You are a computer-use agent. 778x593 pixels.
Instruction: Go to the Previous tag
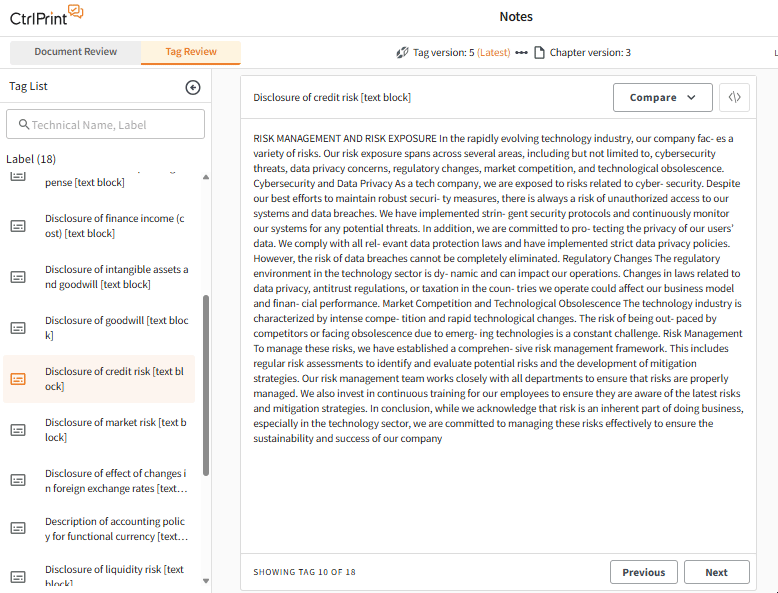(x=643, y=572)
